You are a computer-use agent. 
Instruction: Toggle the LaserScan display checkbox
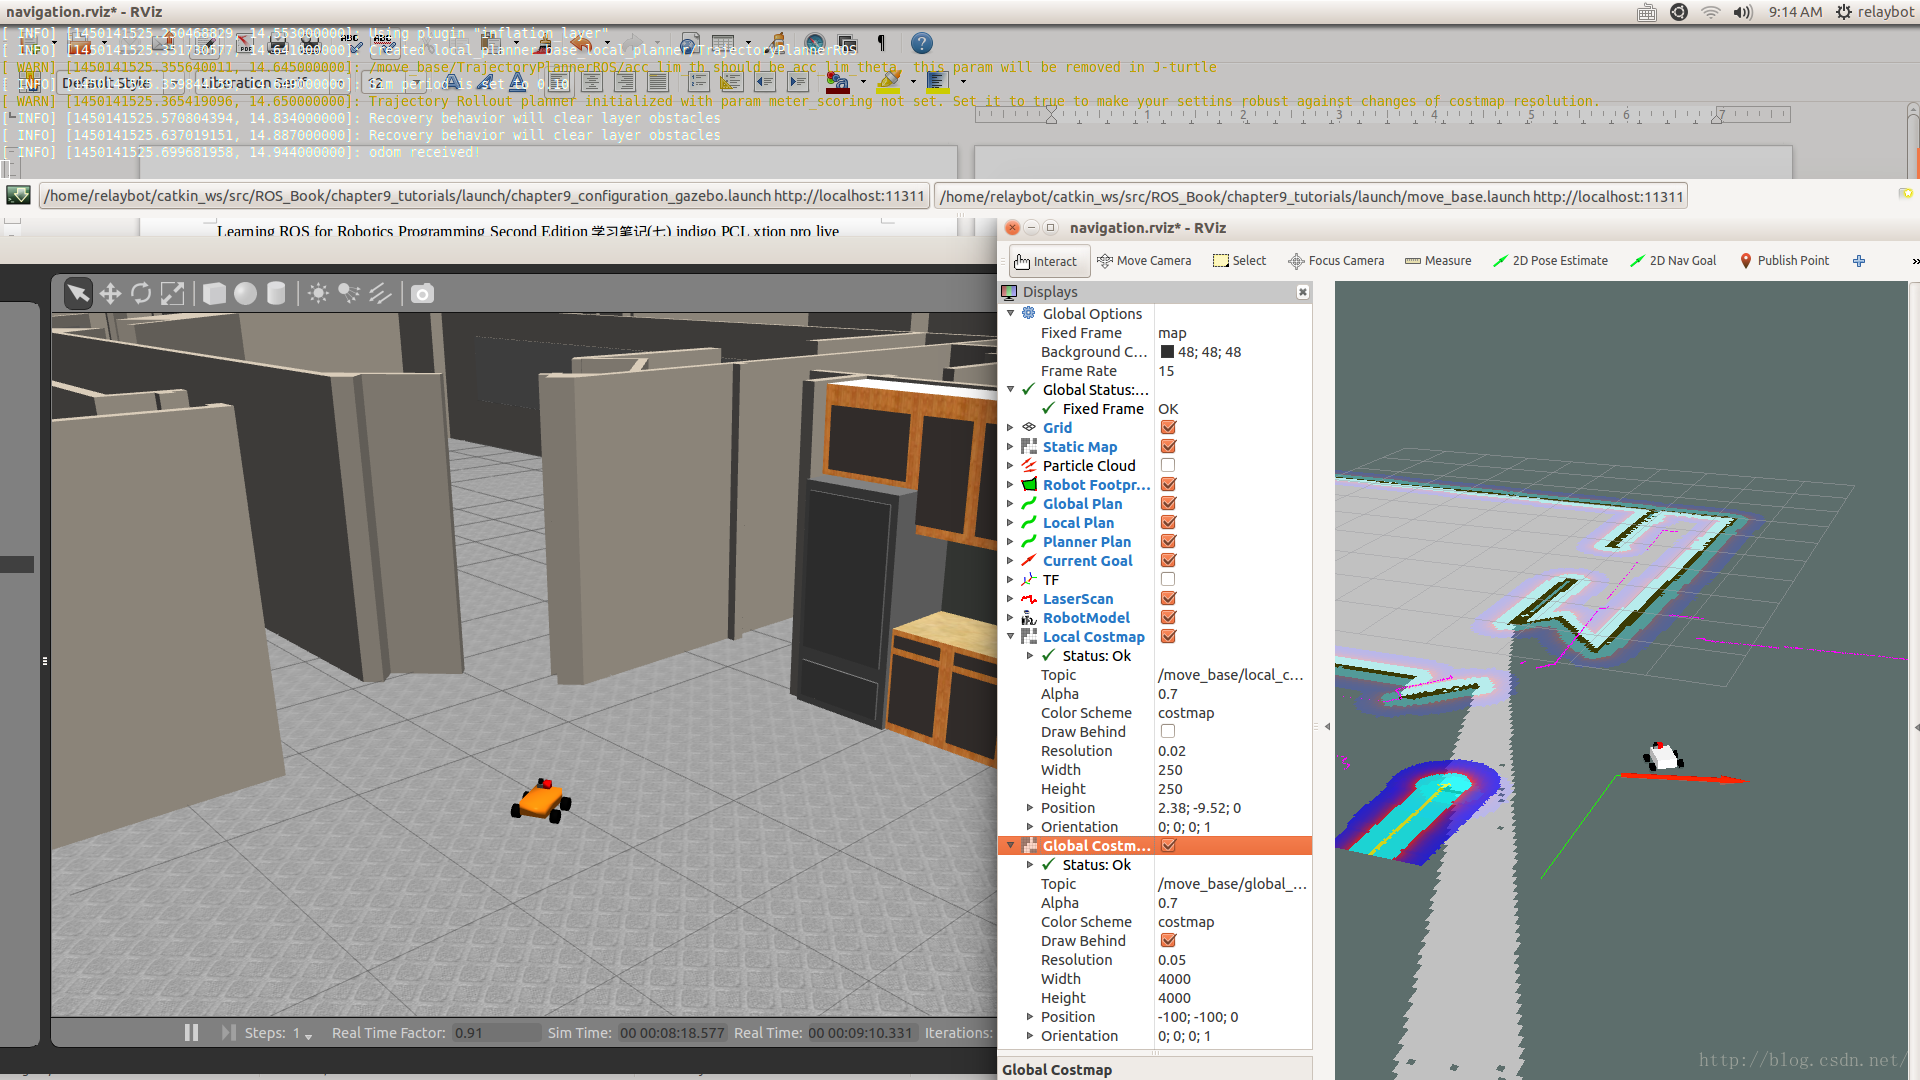click(1168, 599)
